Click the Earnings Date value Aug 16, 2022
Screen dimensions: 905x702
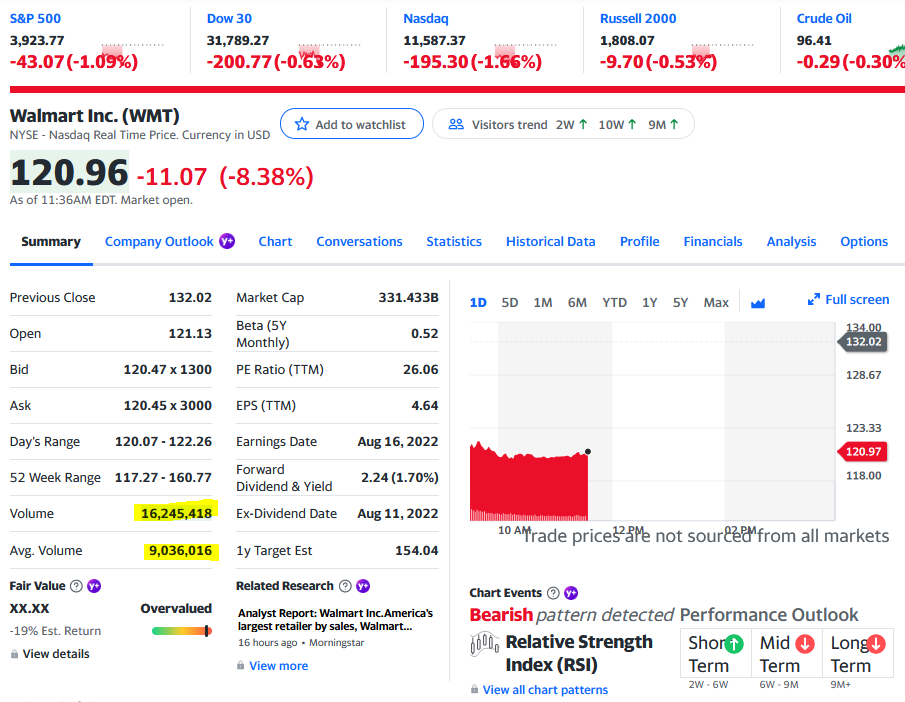(x=398, y=442)
